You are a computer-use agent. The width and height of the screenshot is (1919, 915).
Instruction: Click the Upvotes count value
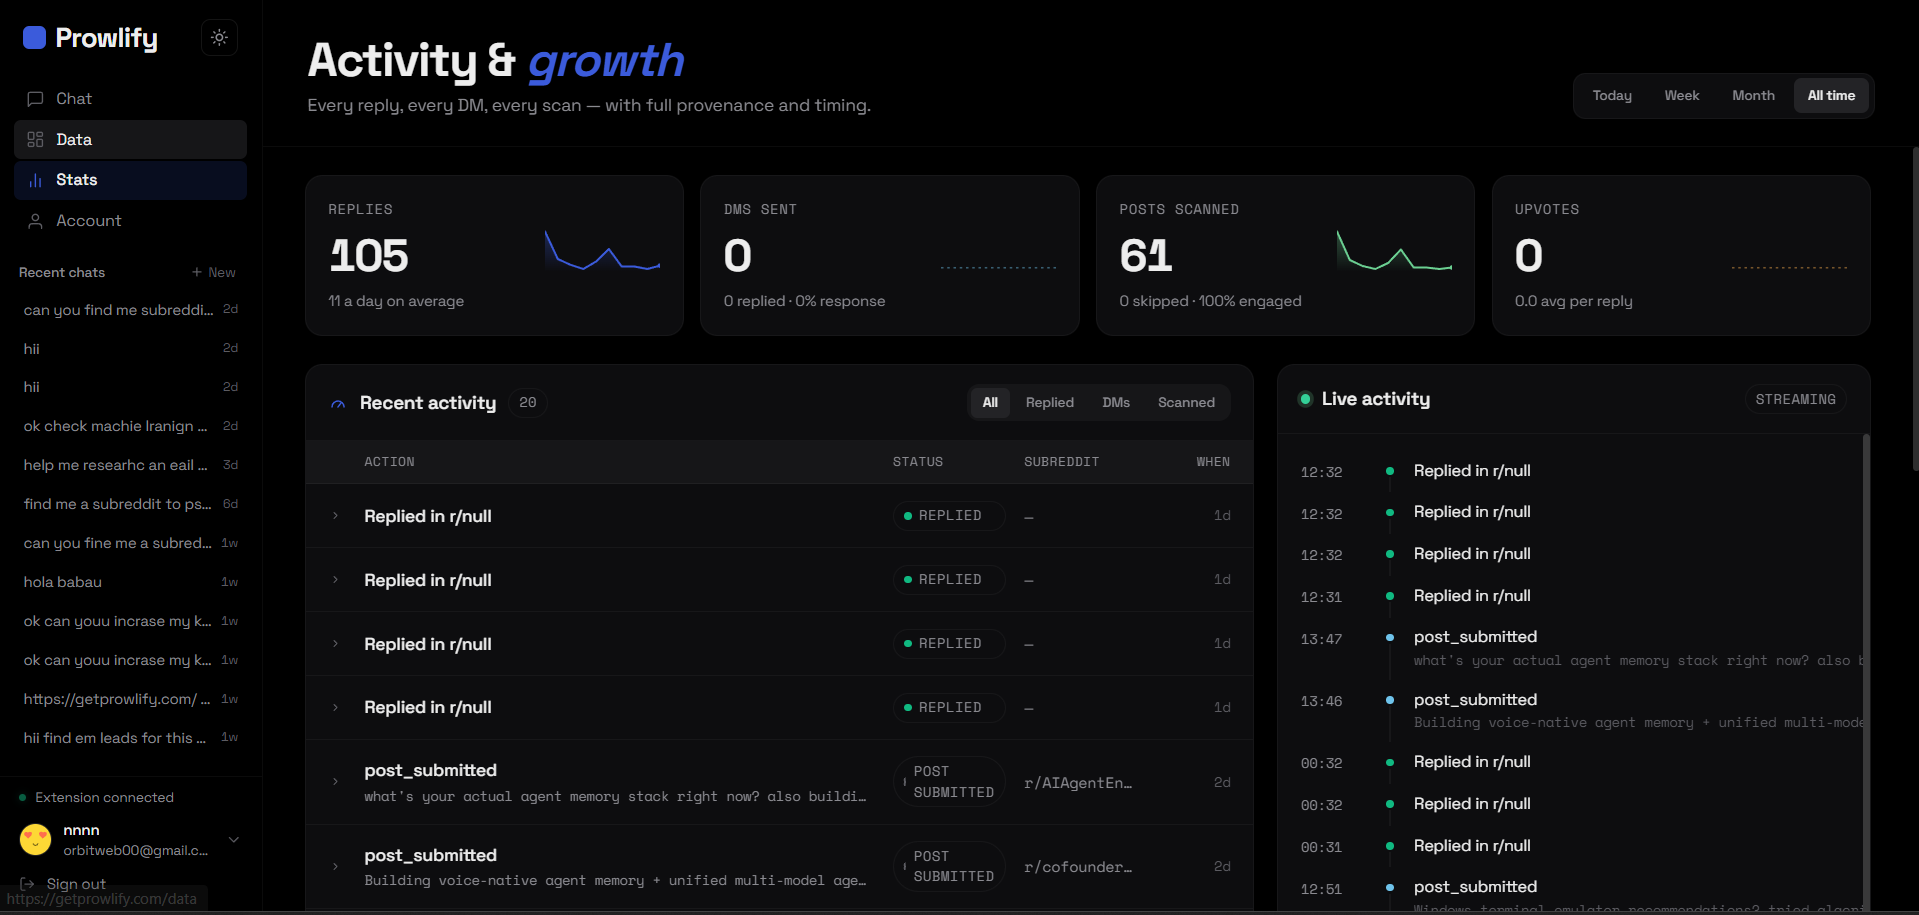pos(1528,256)
